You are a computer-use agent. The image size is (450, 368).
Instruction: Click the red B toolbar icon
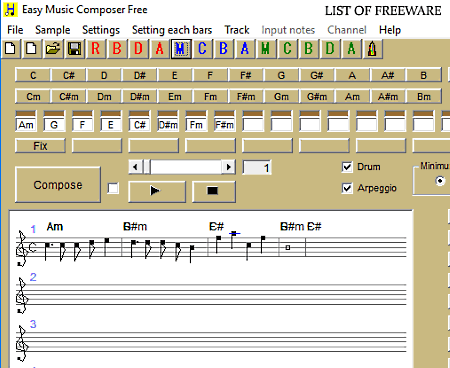(x=117, y=49)
